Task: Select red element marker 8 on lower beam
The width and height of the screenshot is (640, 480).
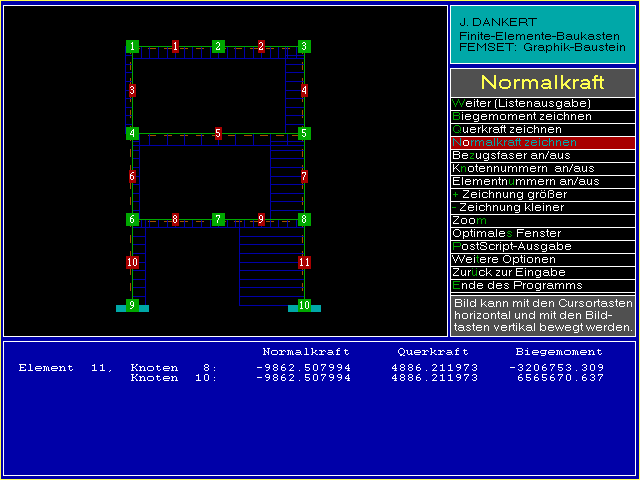Action: [175, 219]
